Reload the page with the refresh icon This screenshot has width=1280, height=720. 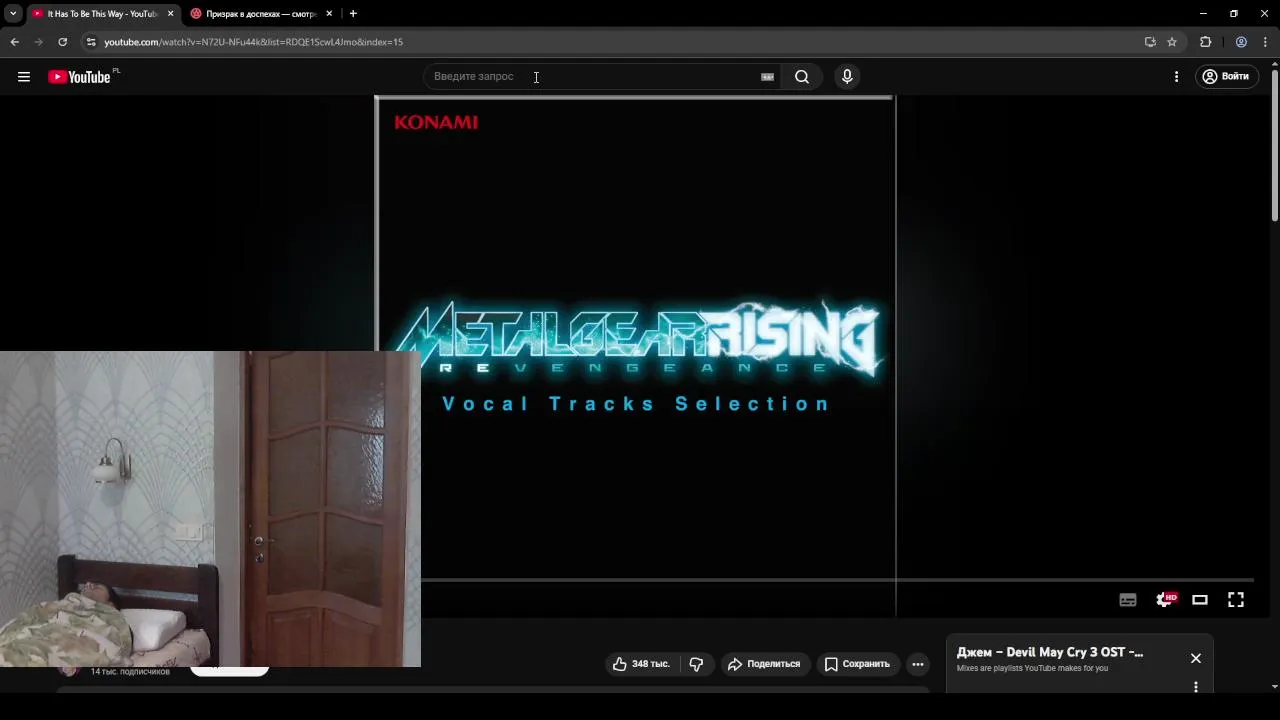62,42
